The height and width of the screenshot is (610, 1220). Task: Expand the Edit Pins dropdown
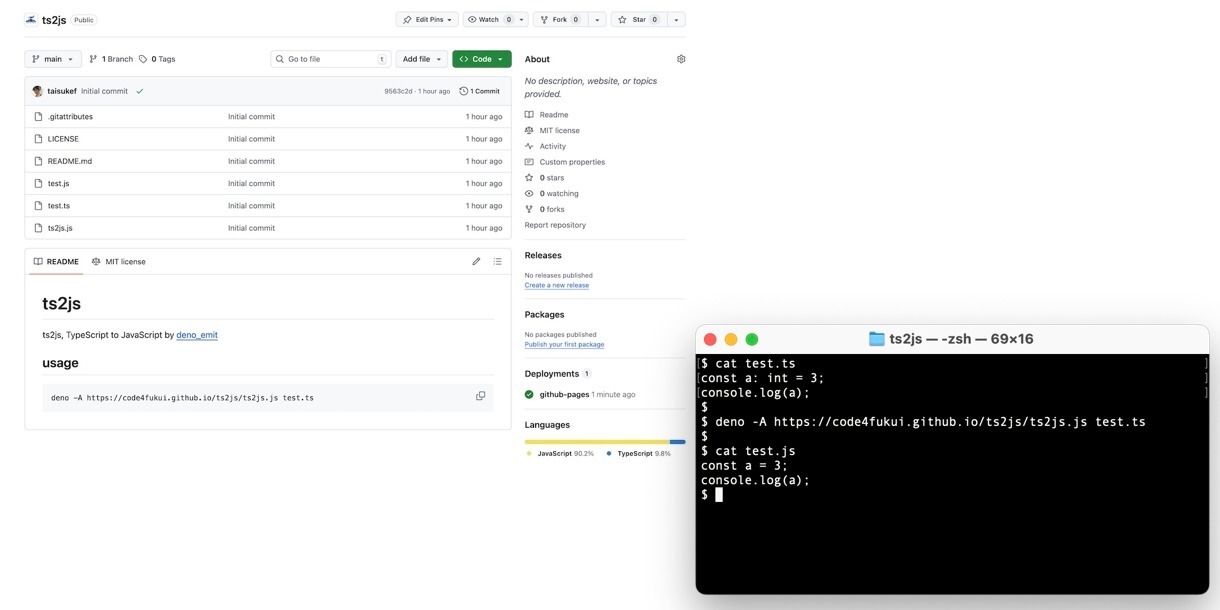427,19
